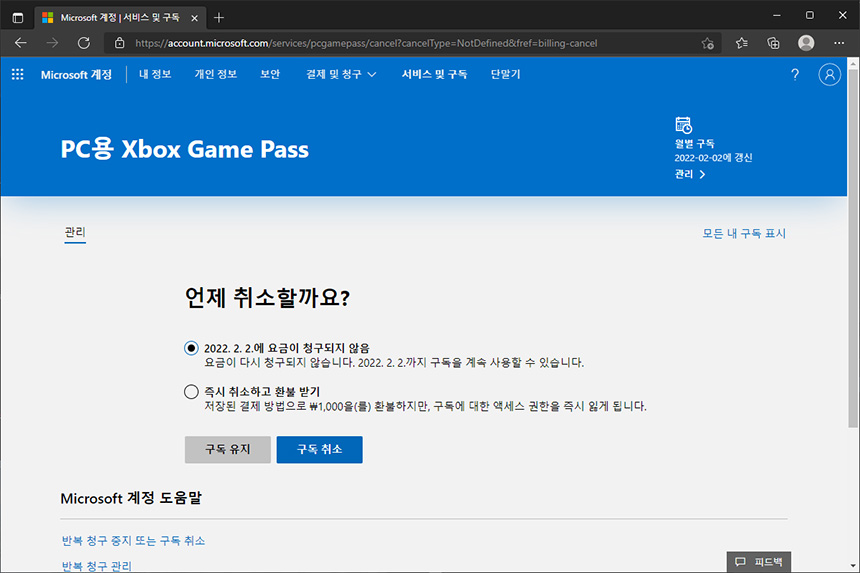Click the help question mark icon

point(795,75)
